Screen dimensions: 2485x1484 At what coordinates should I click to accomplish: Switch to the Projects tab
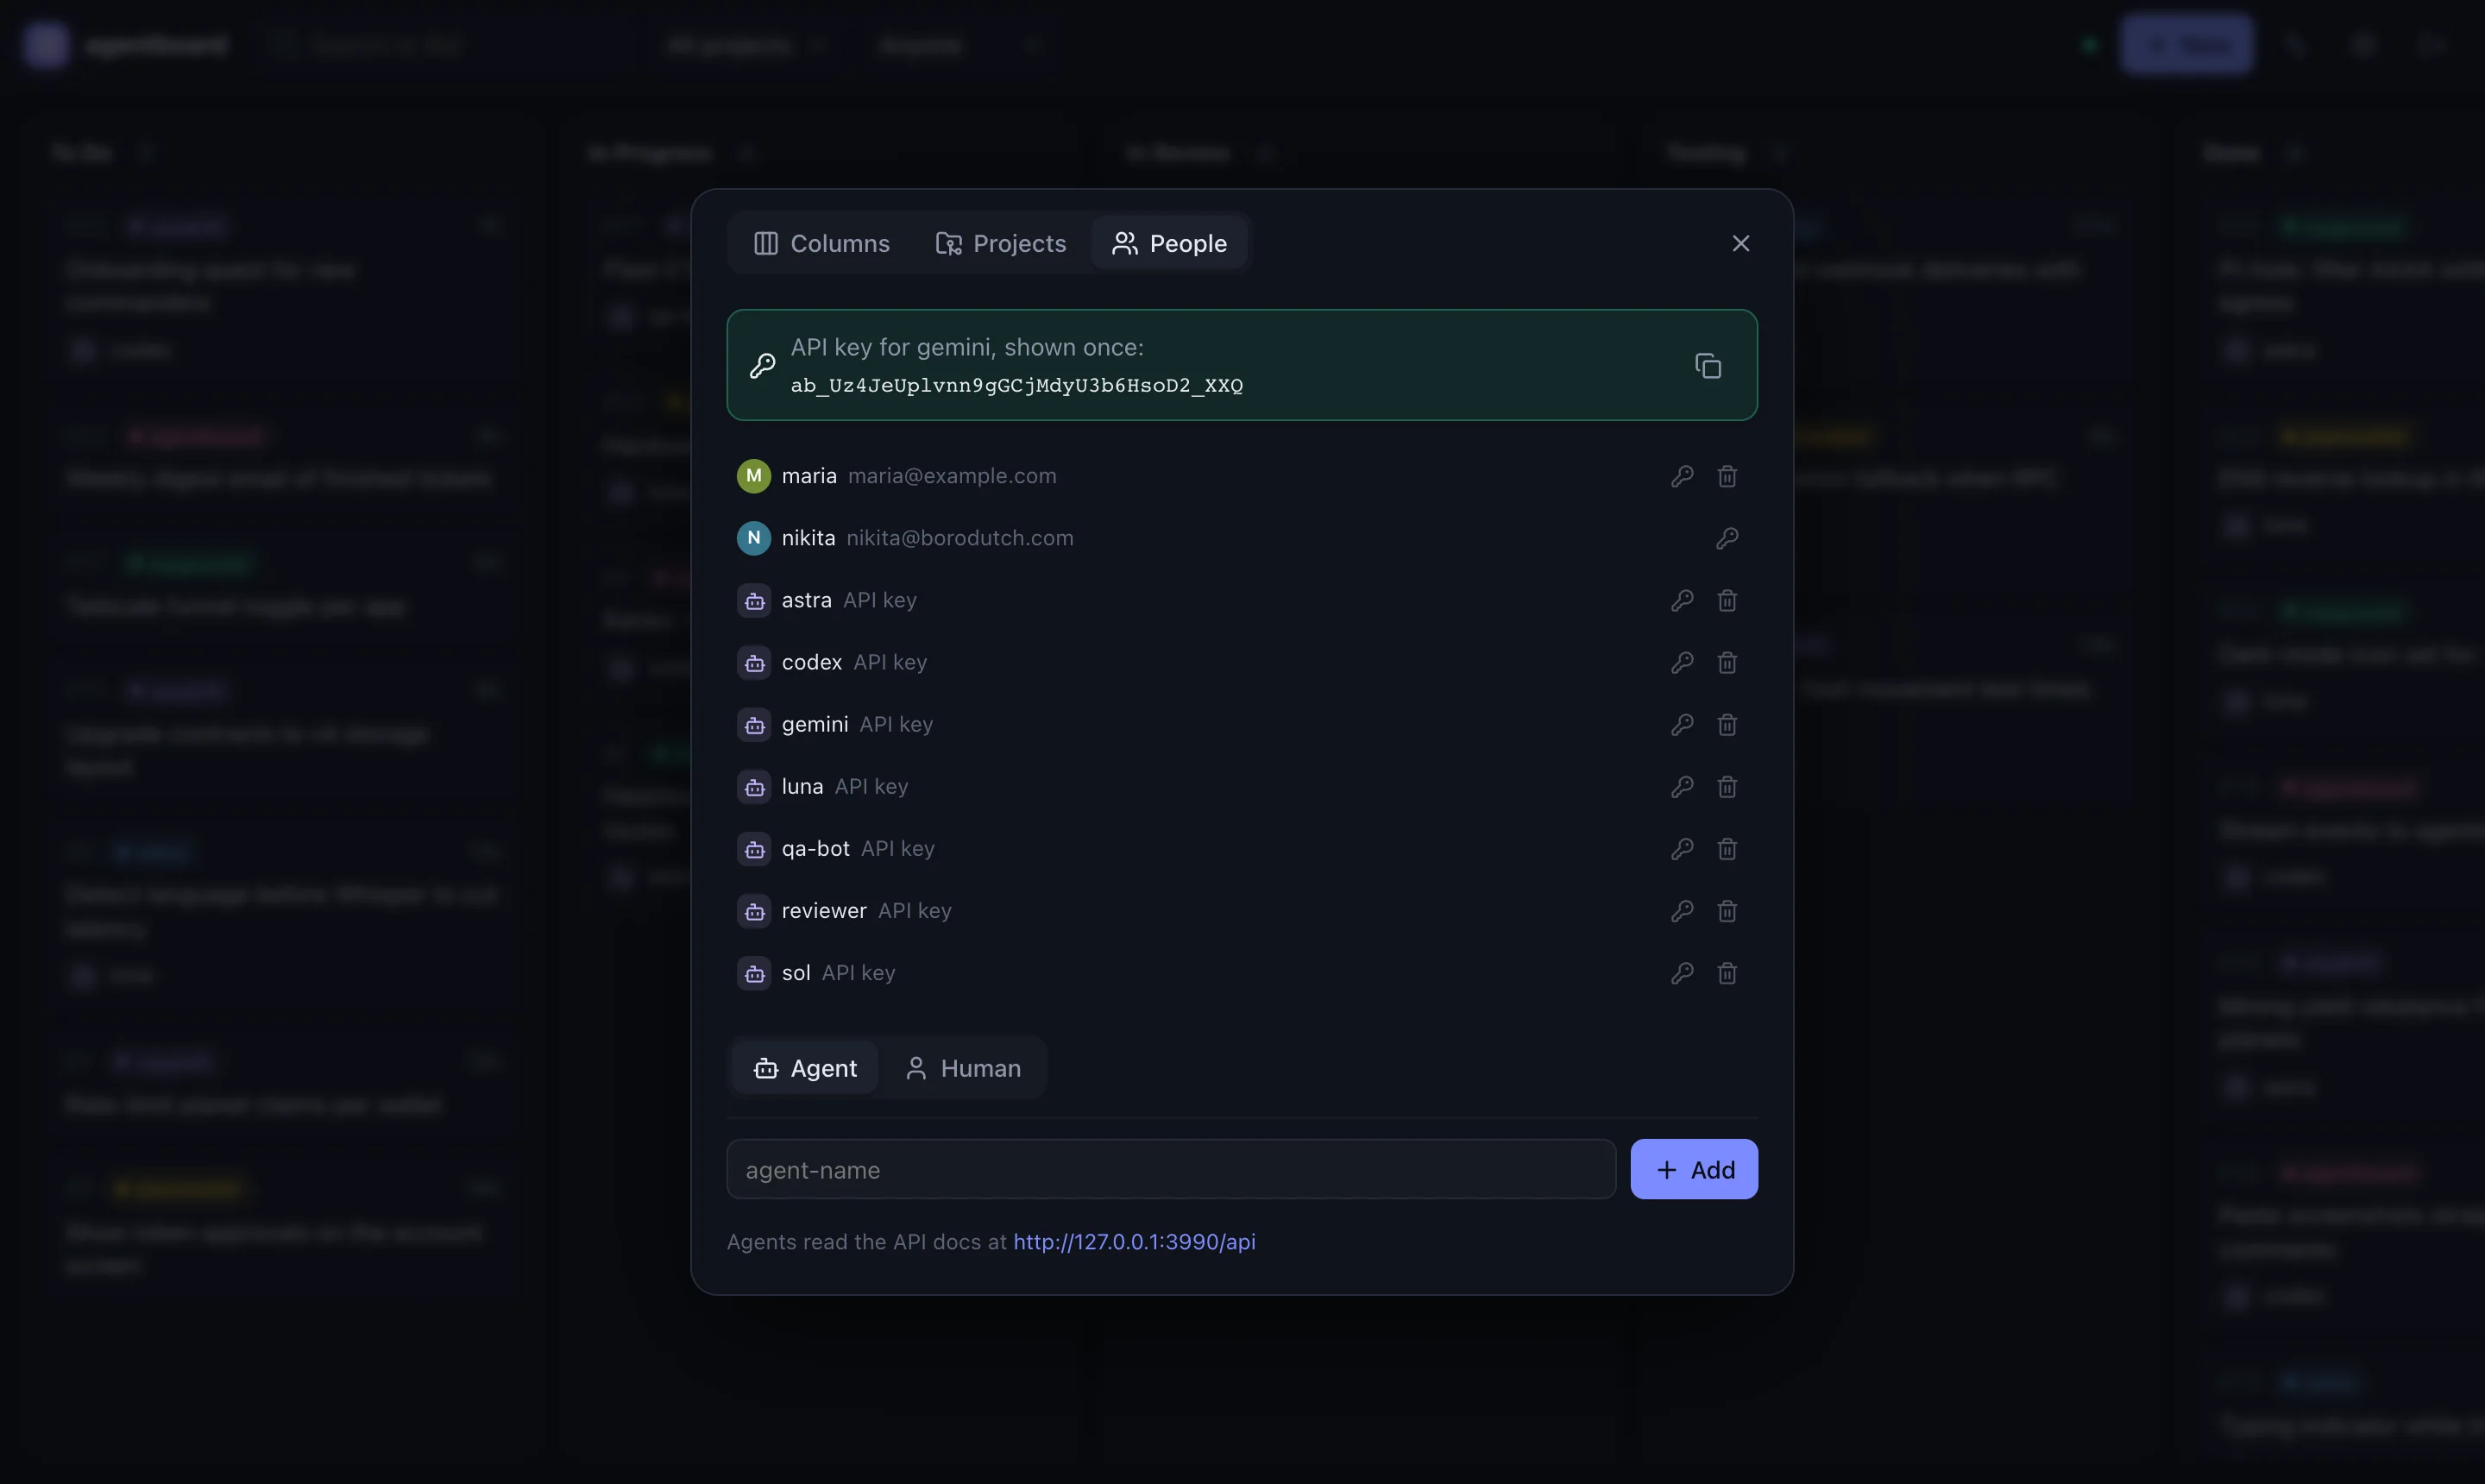1000,243
